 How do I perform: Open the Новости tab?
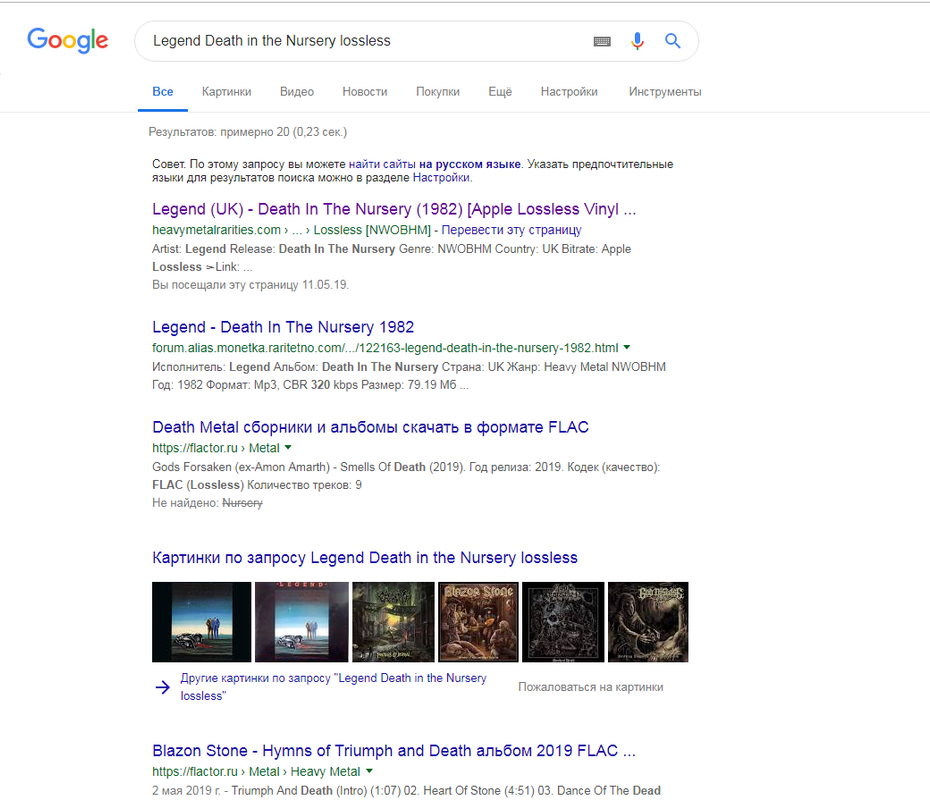click(x=365, y=92)
